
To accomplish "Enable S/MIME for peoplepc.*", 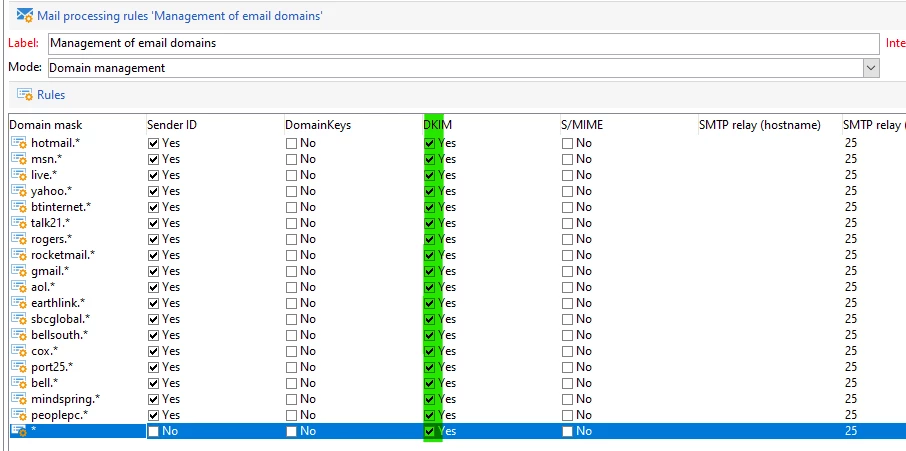I will coord(567,415).
